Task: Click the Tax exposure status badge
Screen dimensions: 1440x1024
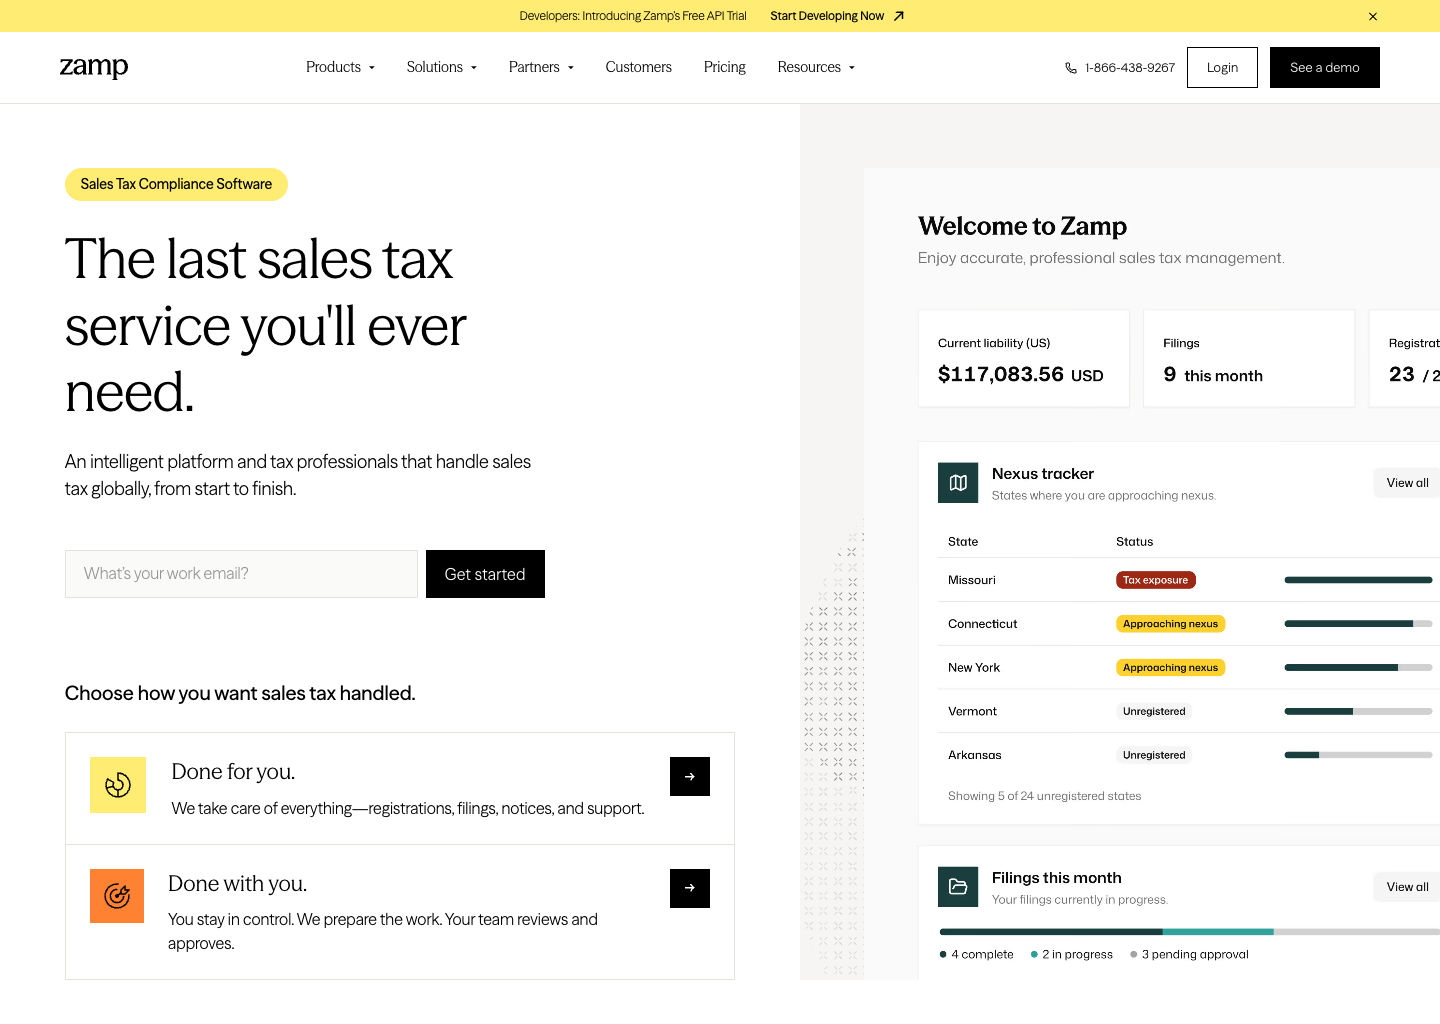Action: 1156,580
